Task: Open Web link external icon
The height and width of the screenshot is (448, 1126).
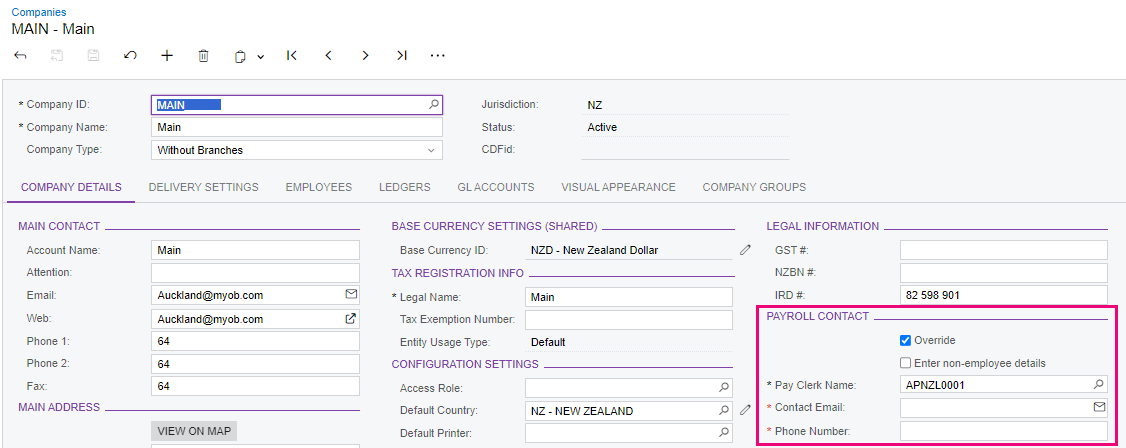Action: pos(350,319)
